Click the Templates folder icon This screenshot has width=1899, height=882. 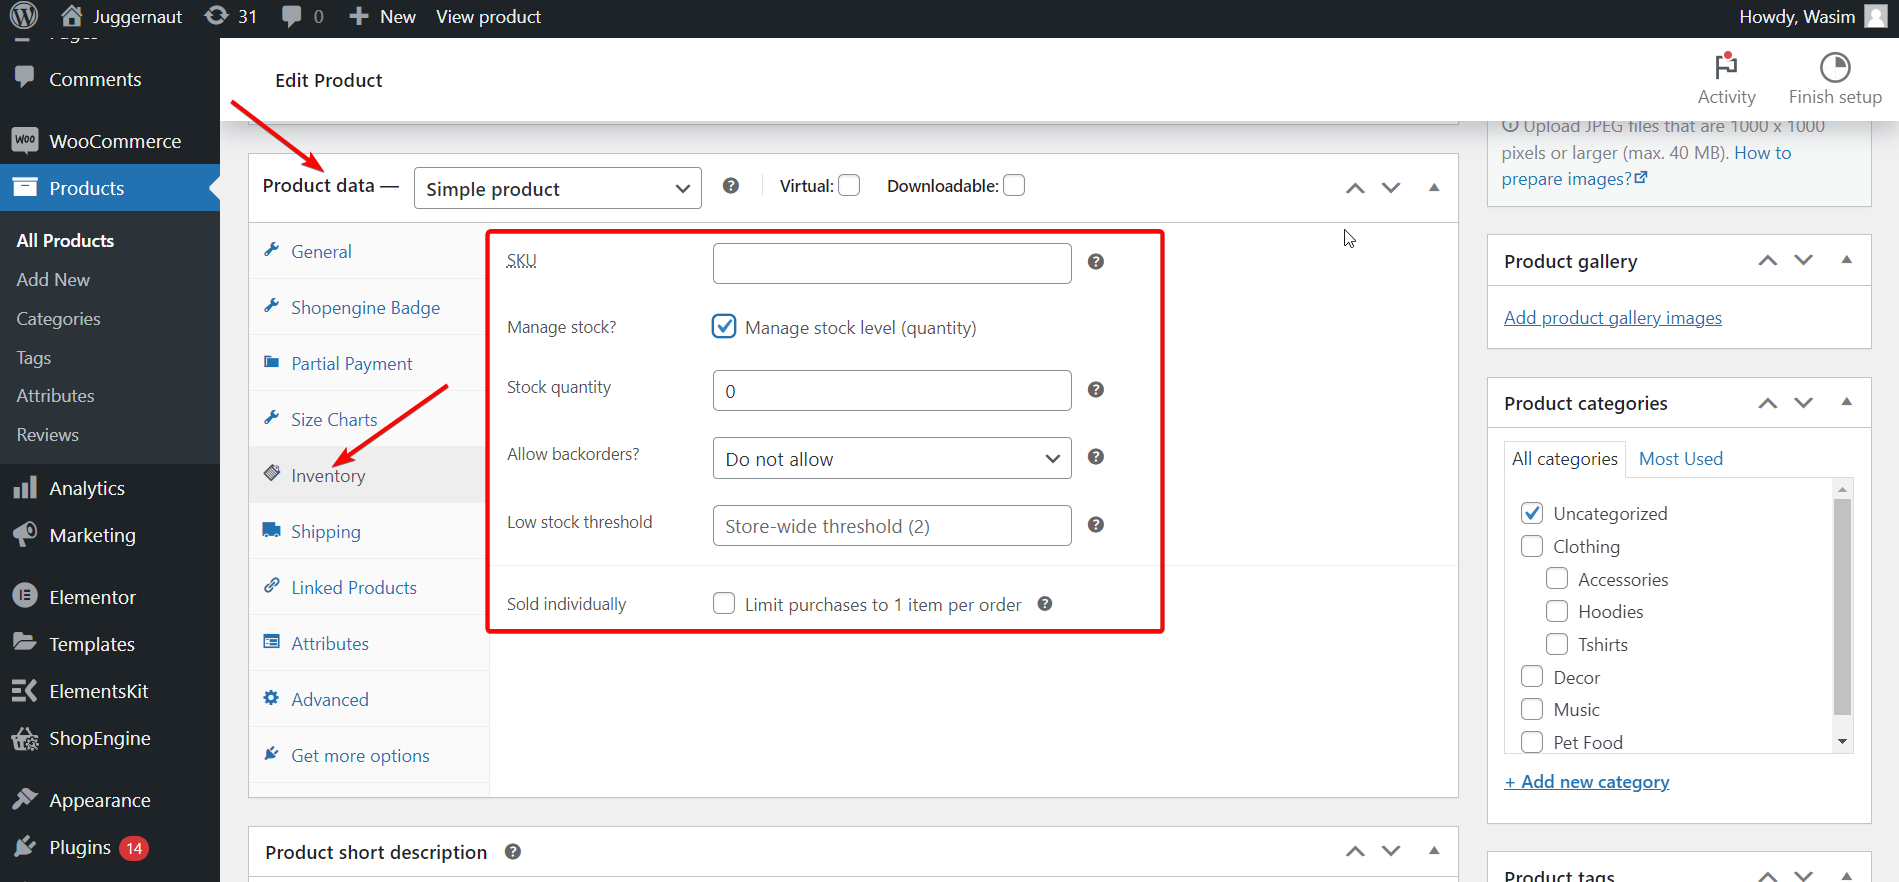click(x=25, y=642)
